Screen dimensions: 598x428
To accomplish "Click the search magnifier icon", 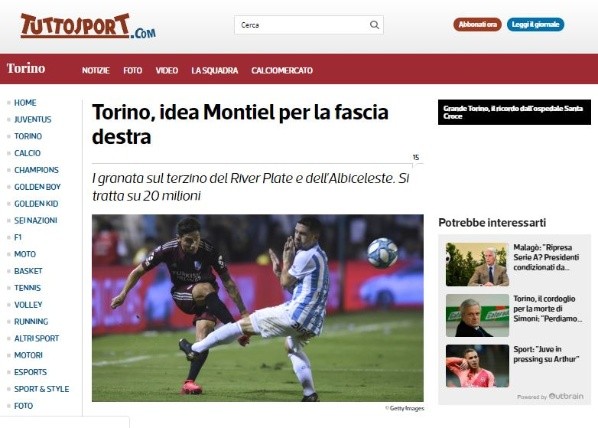I will [x=374, y=25].
